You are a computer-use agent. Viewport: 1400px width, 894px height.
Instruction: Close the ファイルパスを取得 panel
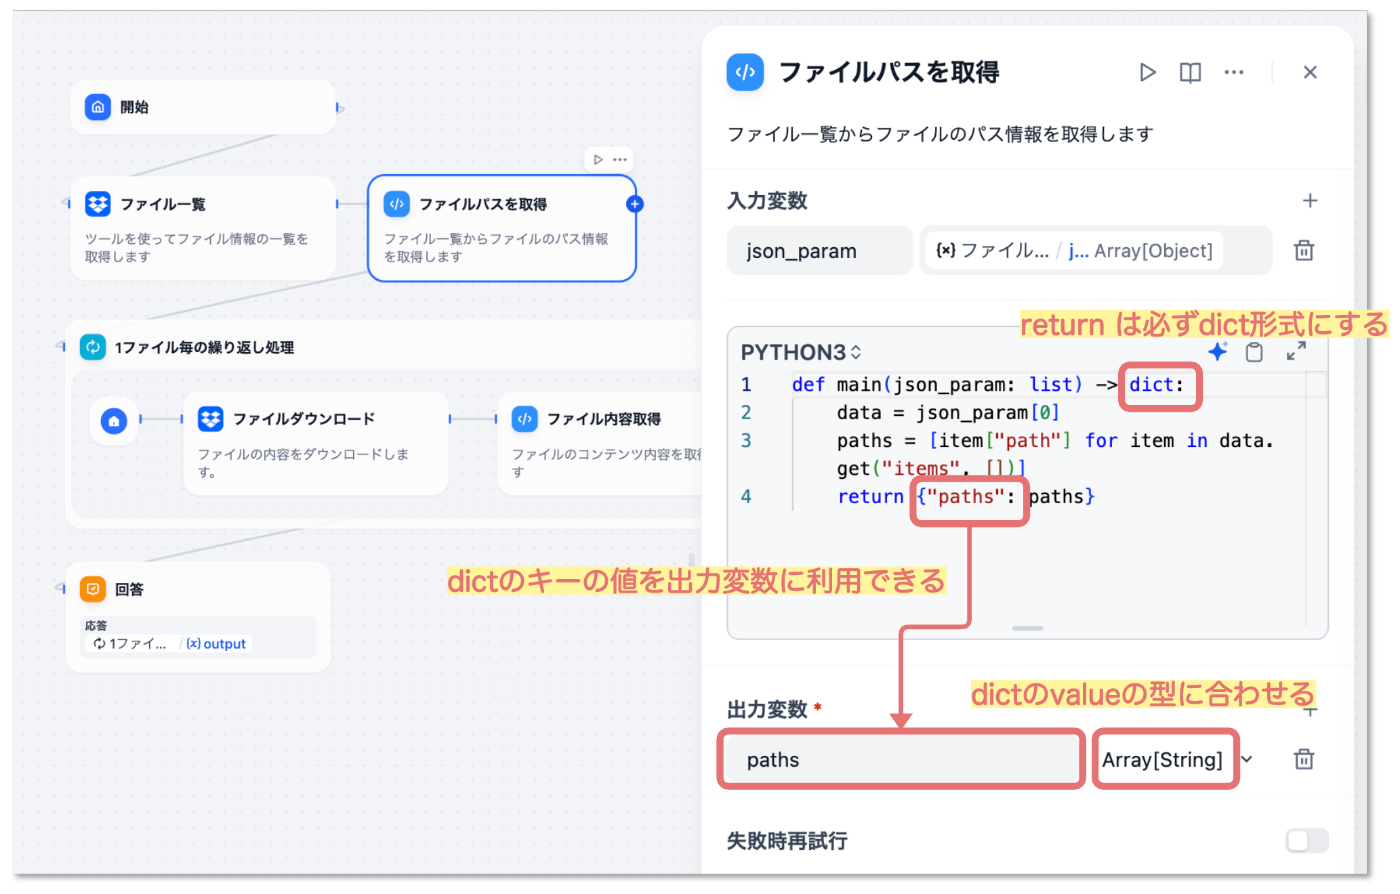(x=1310, y=72)
